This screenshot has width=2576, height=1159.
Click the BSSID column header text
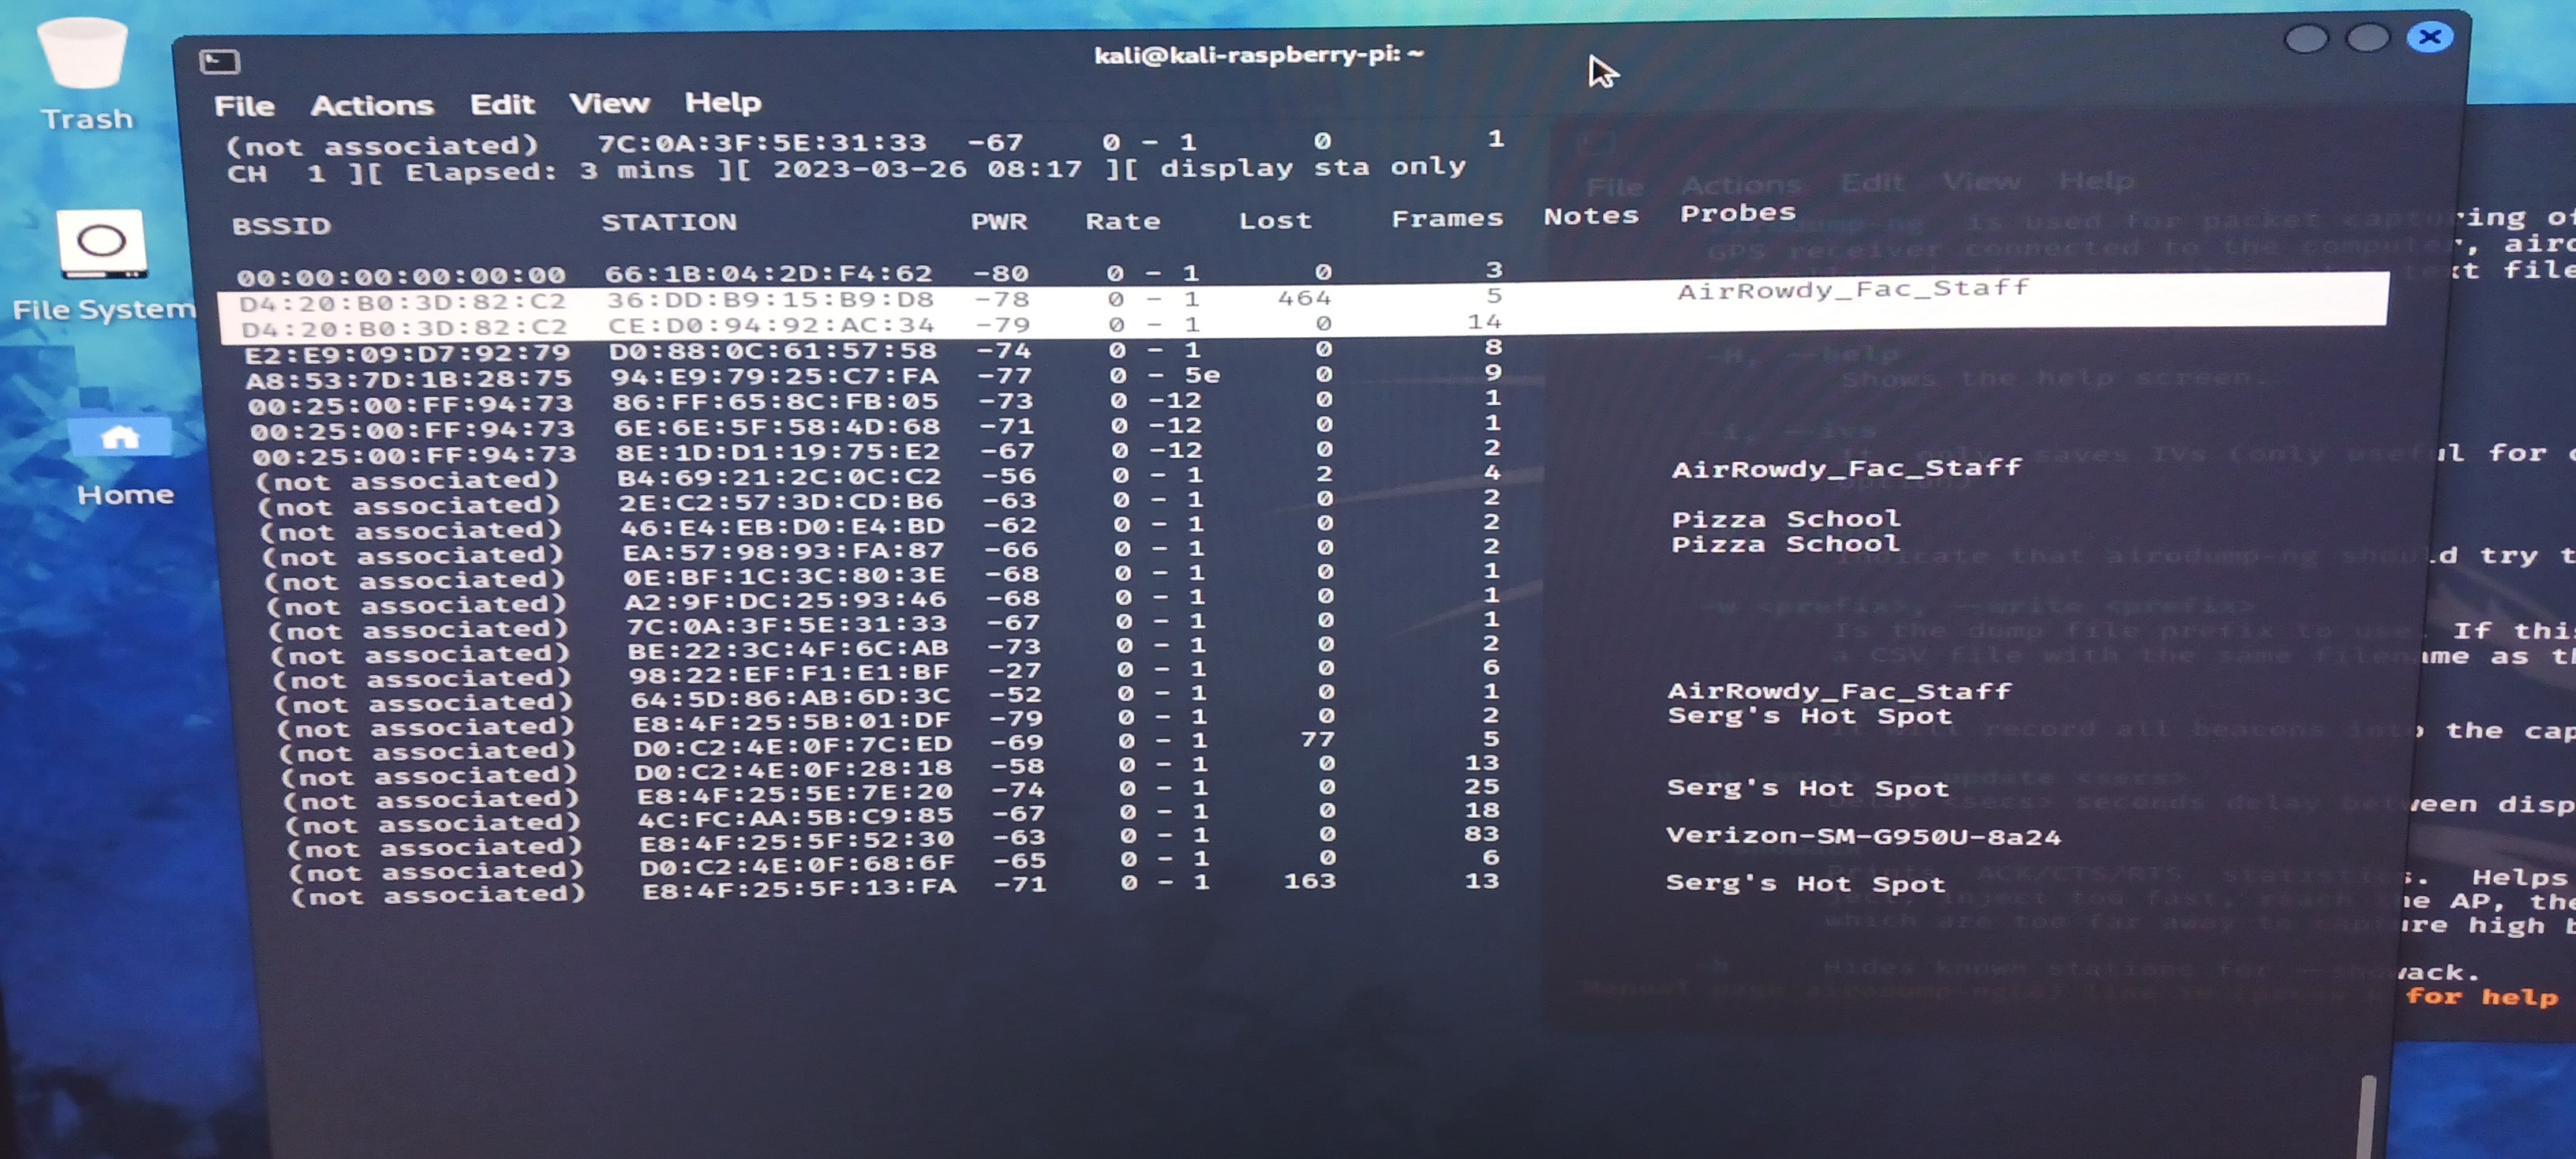click(281, 225)
